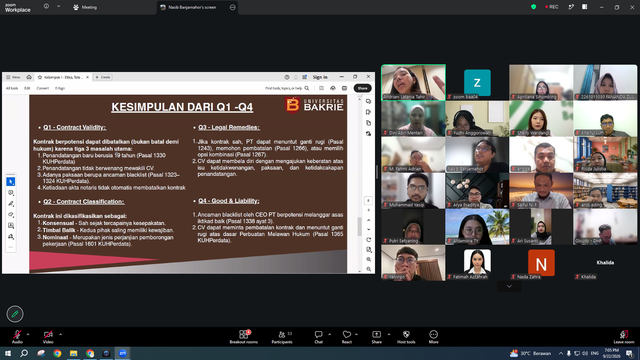640x360 pixels.
Task: Open Host tools shield menu
Action: [406, 337]
